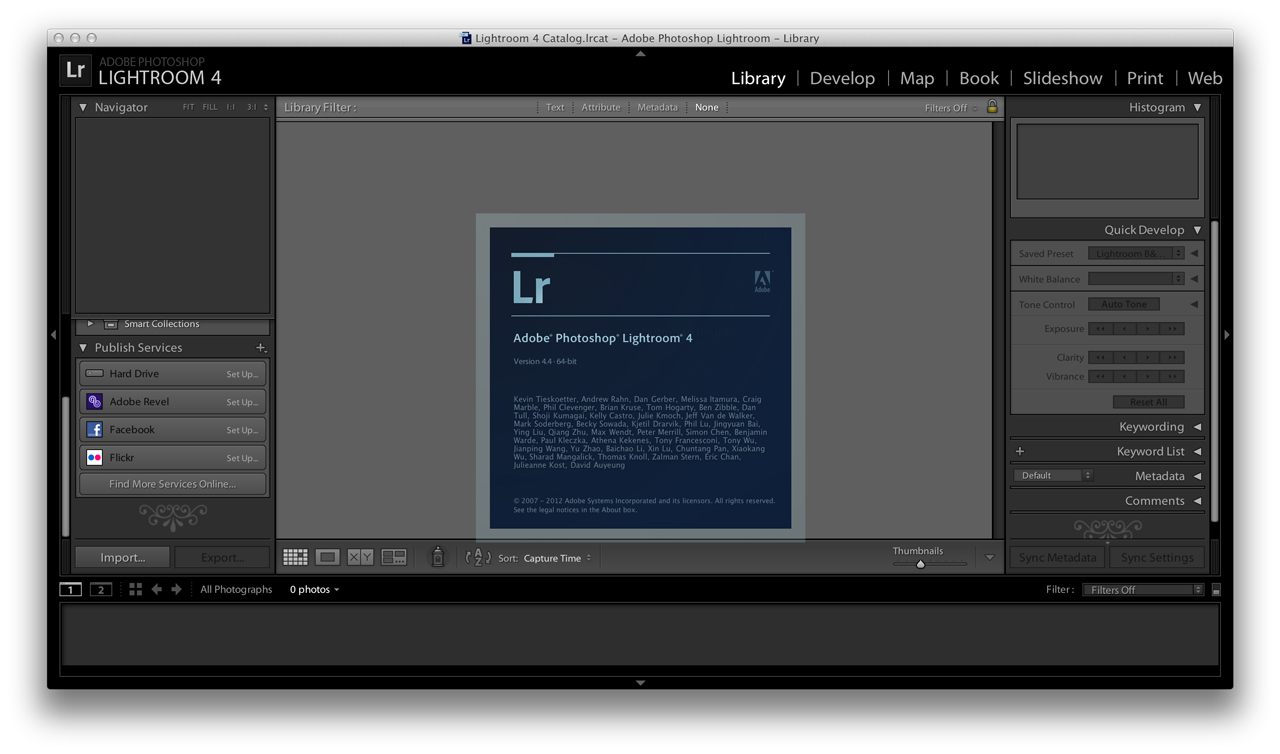
Task: Click Find More Services Online
Action: 172,484
